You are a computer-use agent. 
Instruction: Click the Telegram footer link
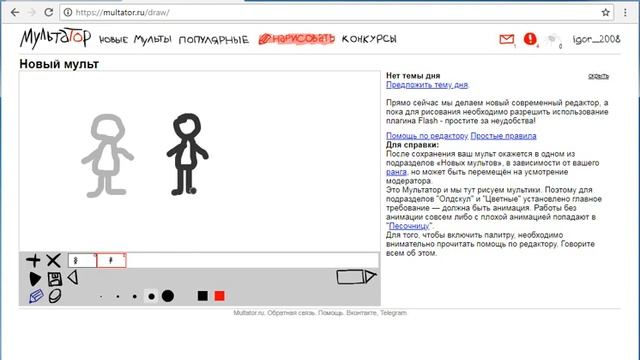point(393,313)
